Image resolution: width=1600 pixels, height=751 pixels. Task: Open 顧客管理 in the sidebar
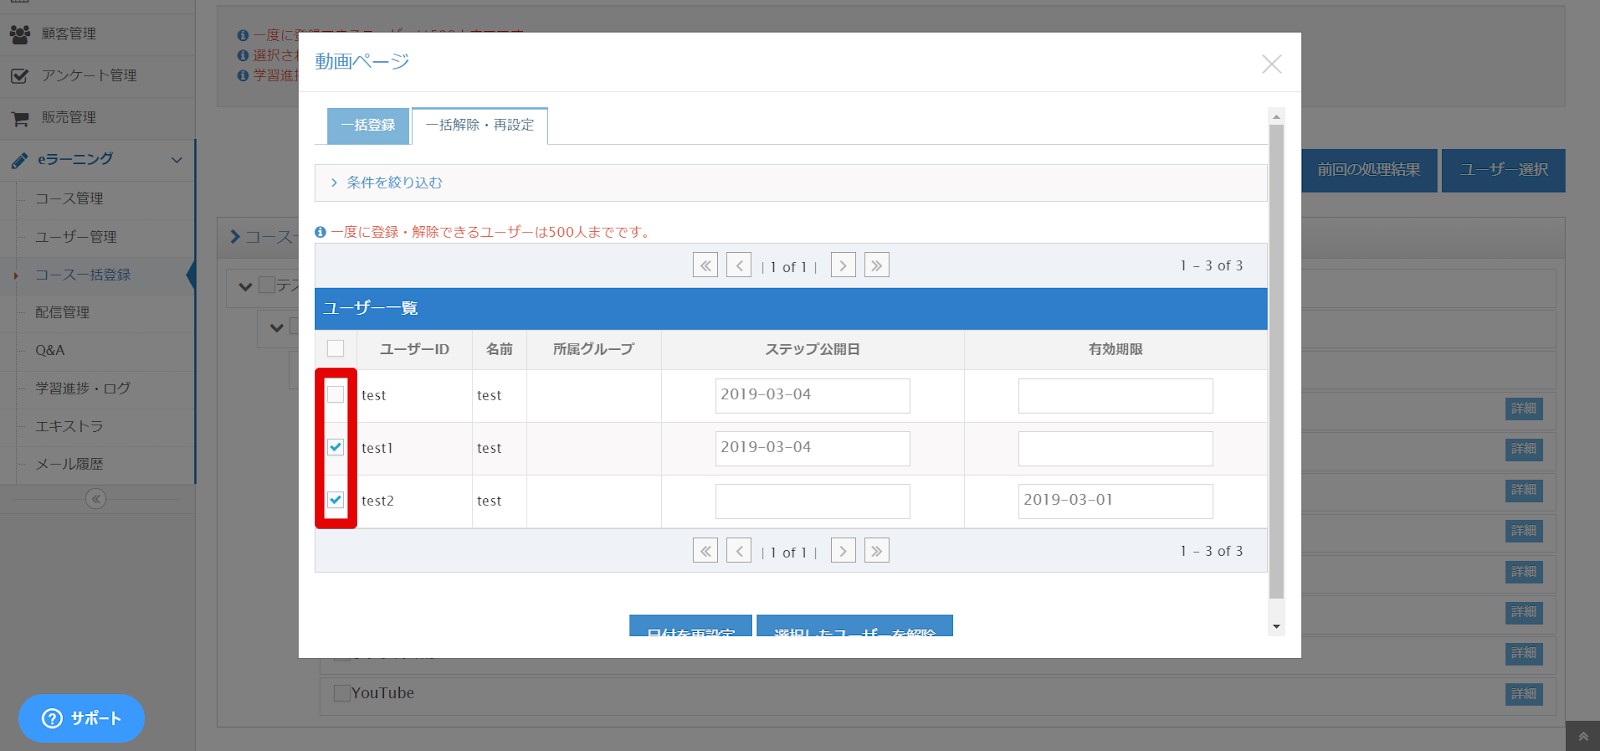(x=97, y=34)
